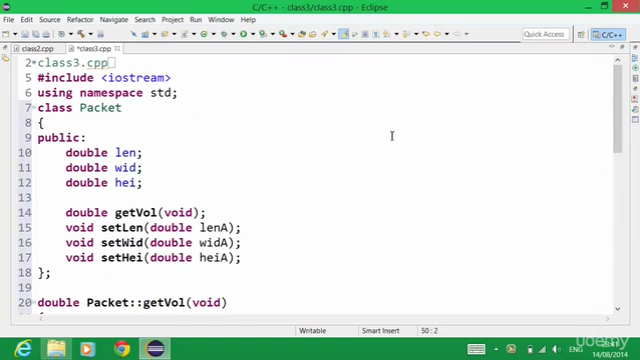
Task: Collapse the class Packet fold marker
Action: coord(34,107)
